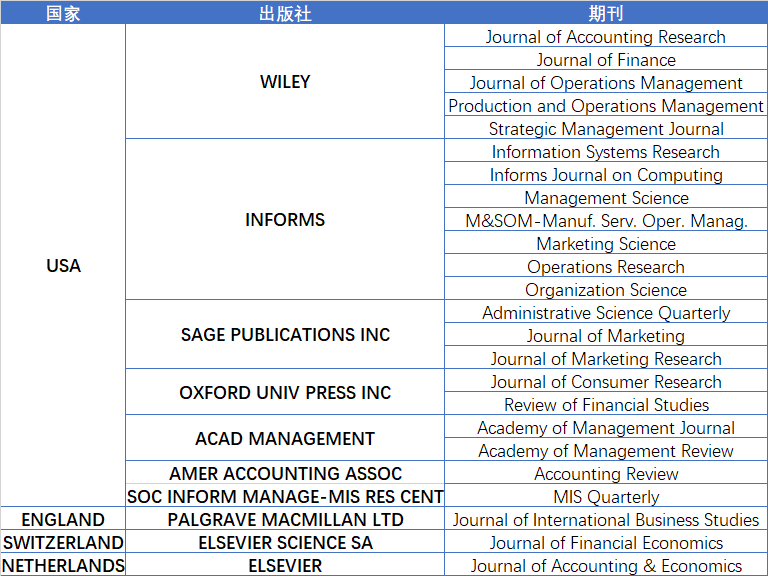
Task: Select OXFORD UNIV PRESS INC cell
Action: pyautogui.click(x=285, y=392)
